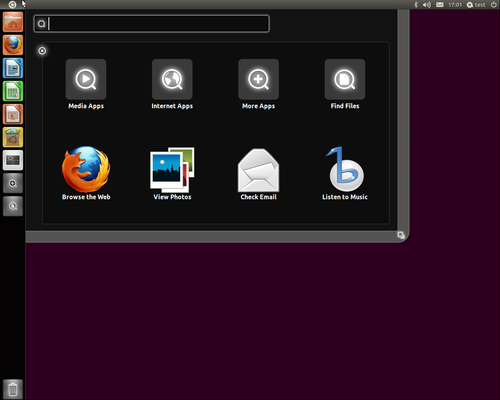Open the power session menu
The height and width of the screenshot is (400, 500).
(494, 5)
